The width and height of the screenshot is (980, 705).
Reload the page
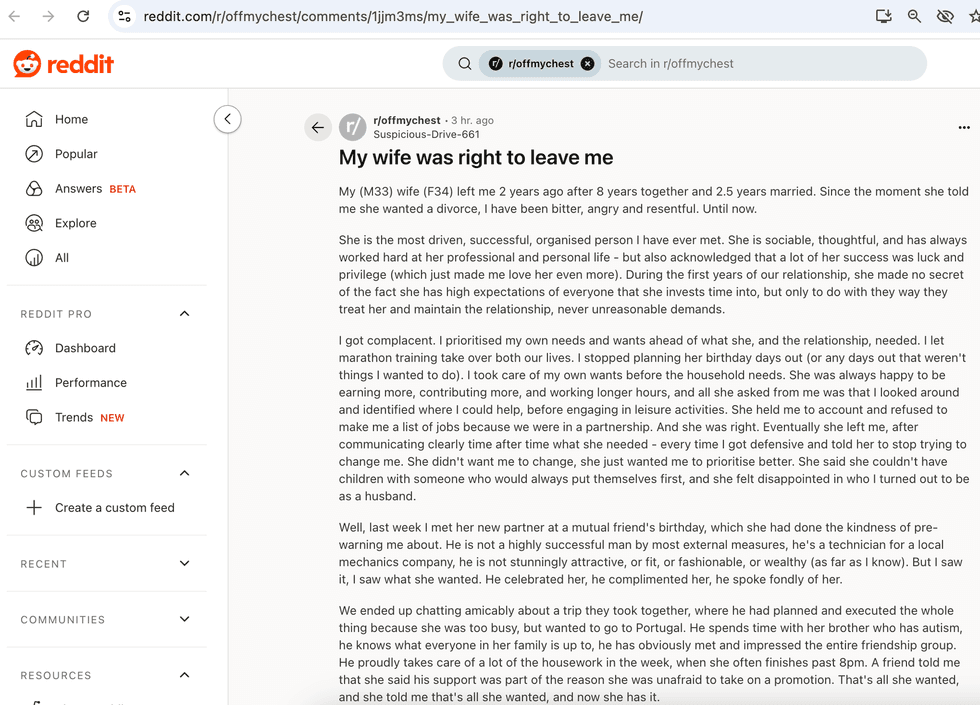(83, 16)
